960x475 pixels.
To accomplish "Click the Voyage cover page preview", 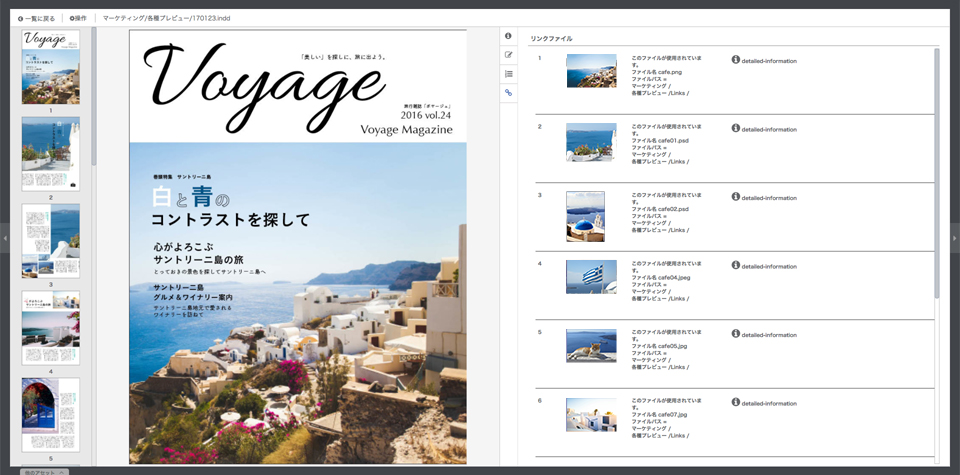I will point(298,247).
